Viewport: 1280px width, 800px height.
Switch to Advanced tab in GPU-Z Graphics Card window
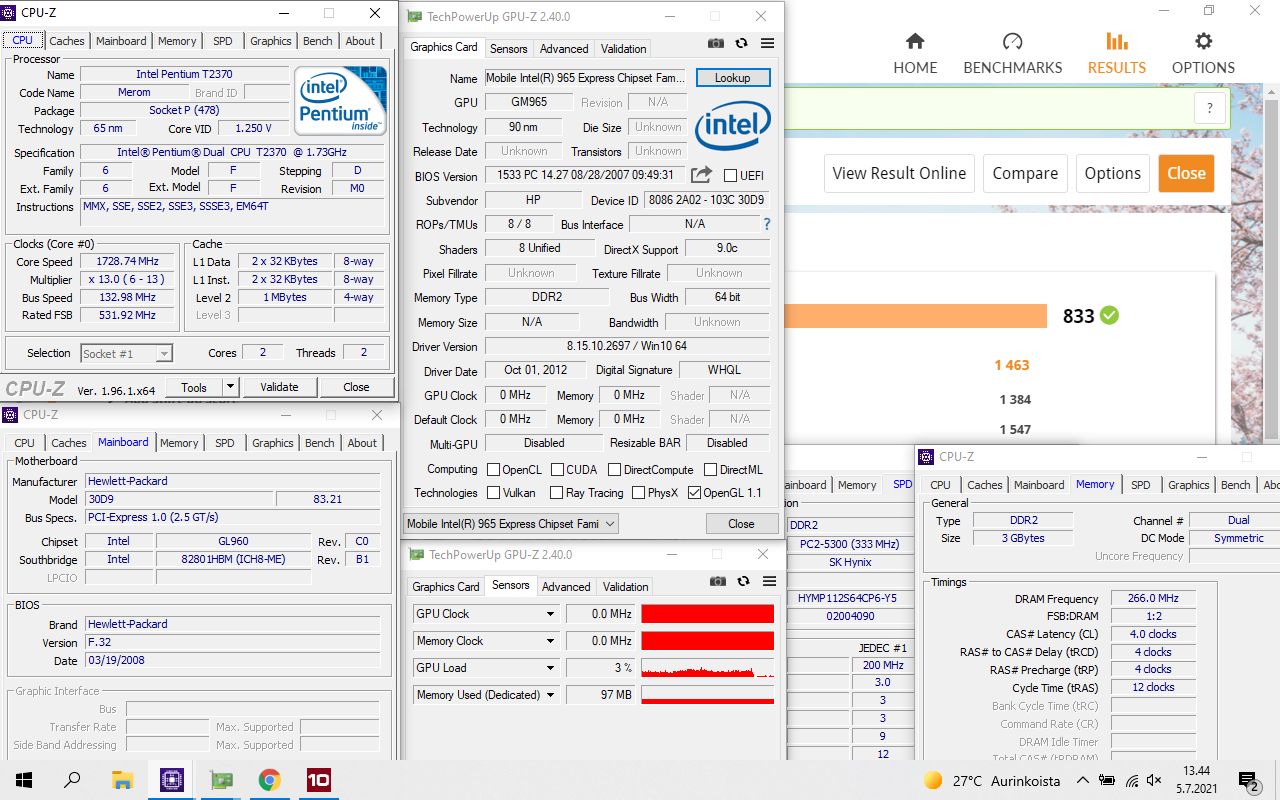564,48
